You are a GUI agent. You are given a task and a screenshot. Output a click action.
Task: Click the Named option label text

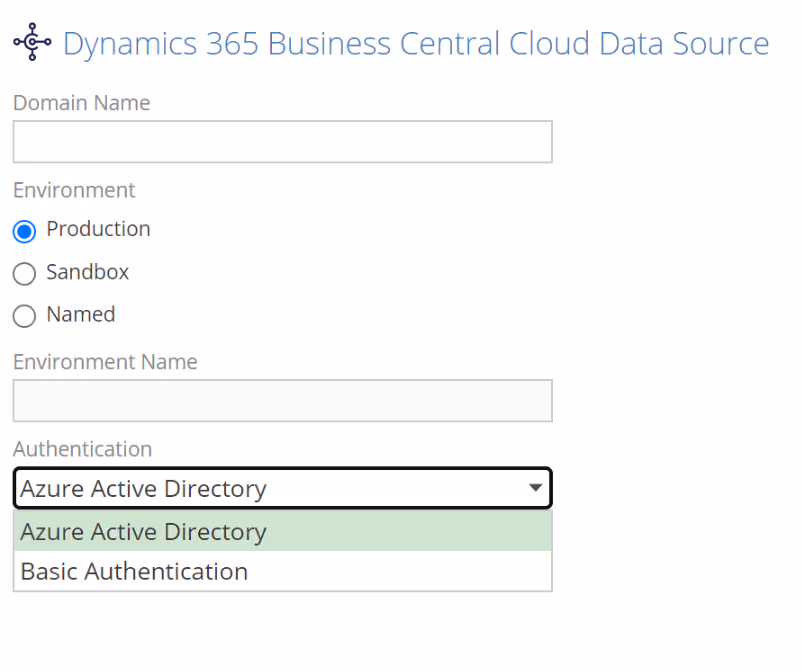(x=80, y=314)
